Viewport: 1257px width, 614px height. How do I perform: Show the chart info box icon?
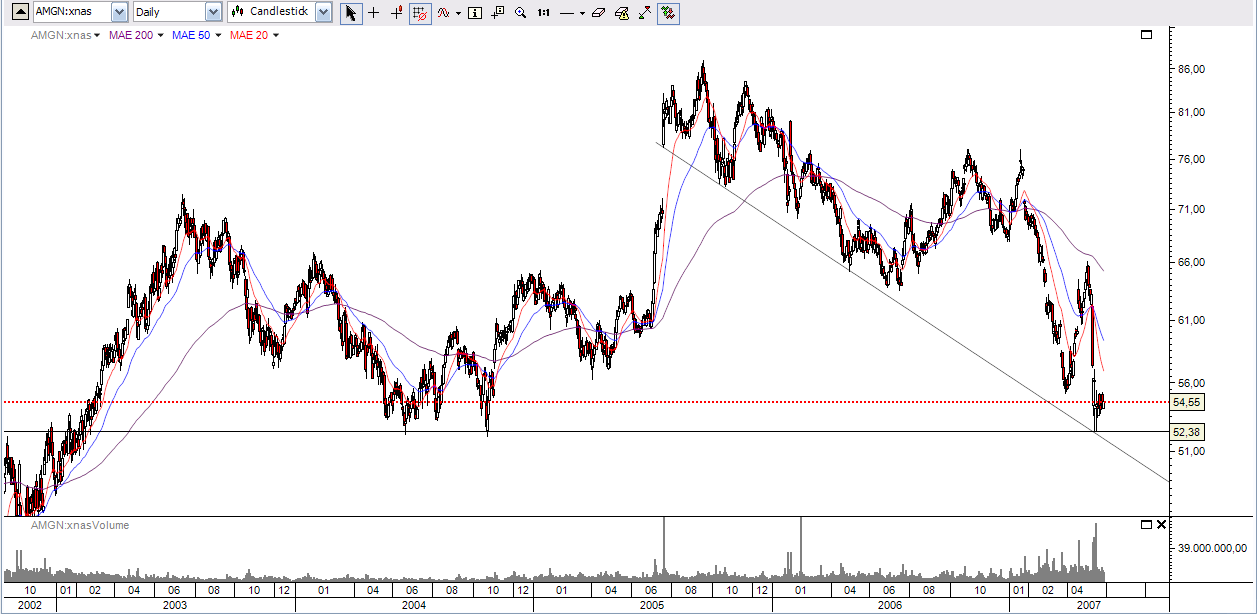(475, 13)
